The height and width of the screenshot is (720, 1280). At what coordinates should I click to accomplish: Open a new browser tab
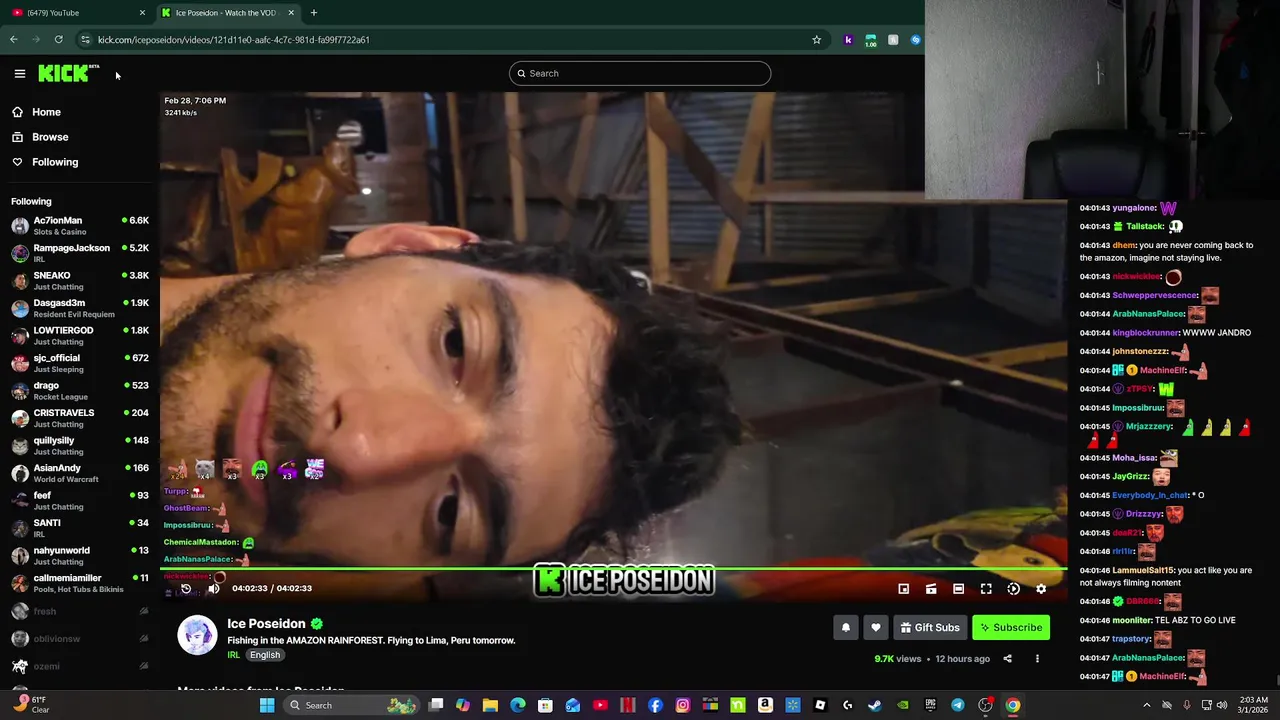click(x=313, y=13)
